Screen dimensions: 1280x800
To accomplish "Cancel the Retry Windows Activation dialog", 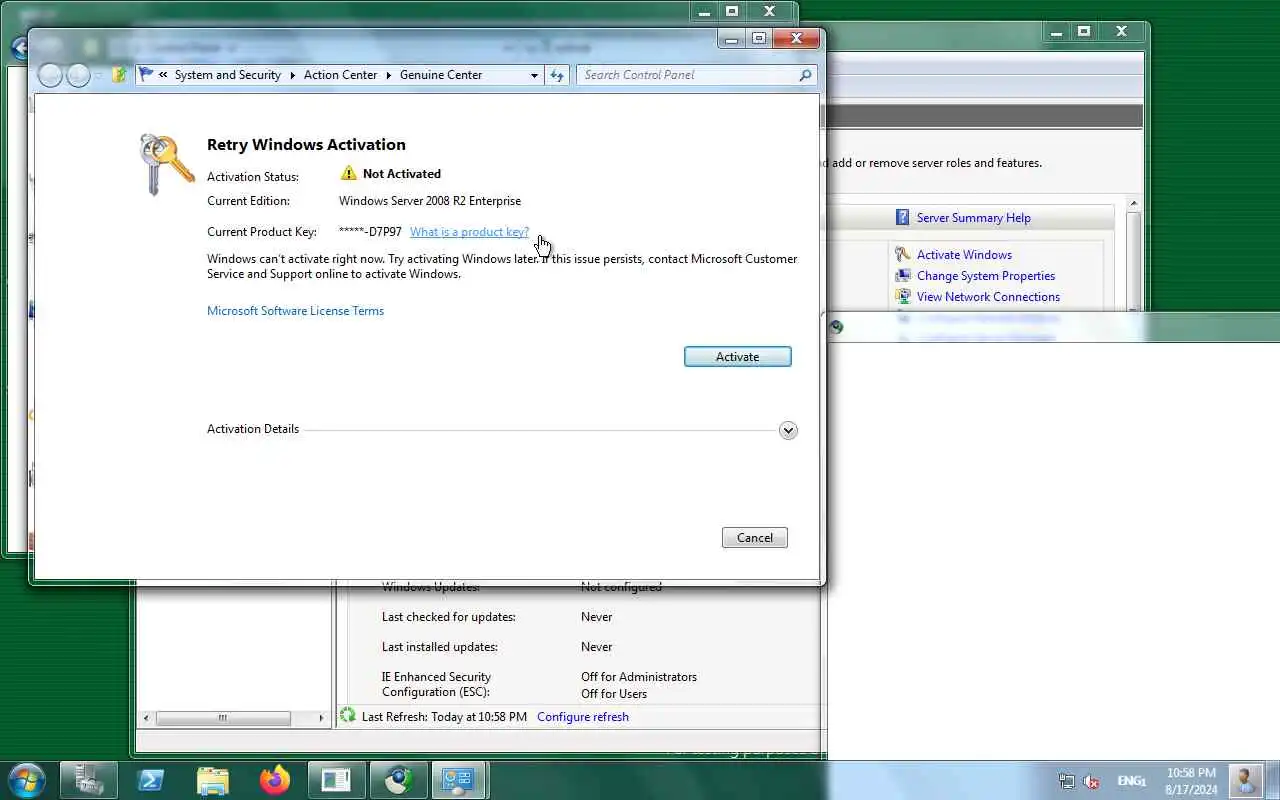I will (x=755, y=538).
